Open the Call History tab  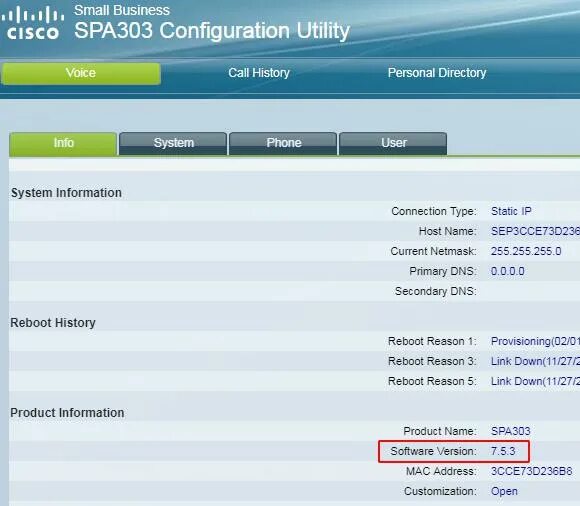[x=259, y=73]
